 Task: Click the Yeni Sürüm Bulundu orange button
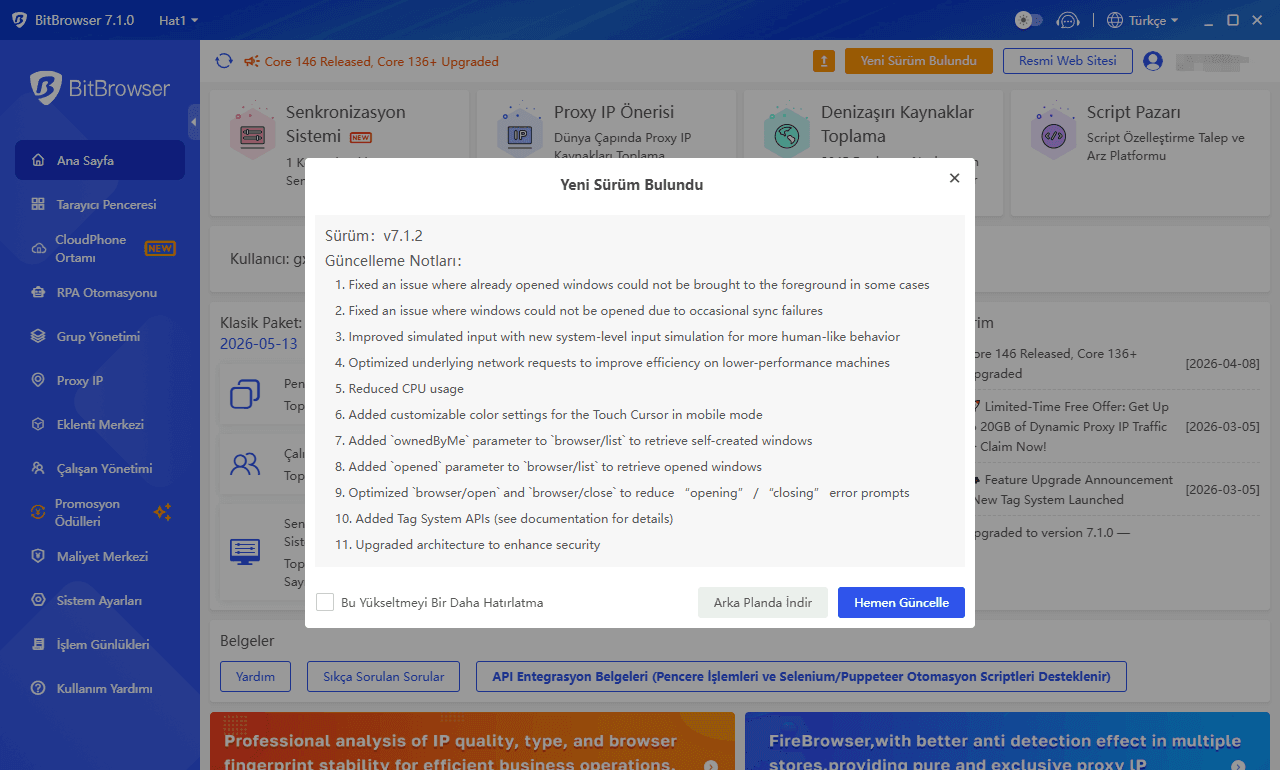coord(918,61)
